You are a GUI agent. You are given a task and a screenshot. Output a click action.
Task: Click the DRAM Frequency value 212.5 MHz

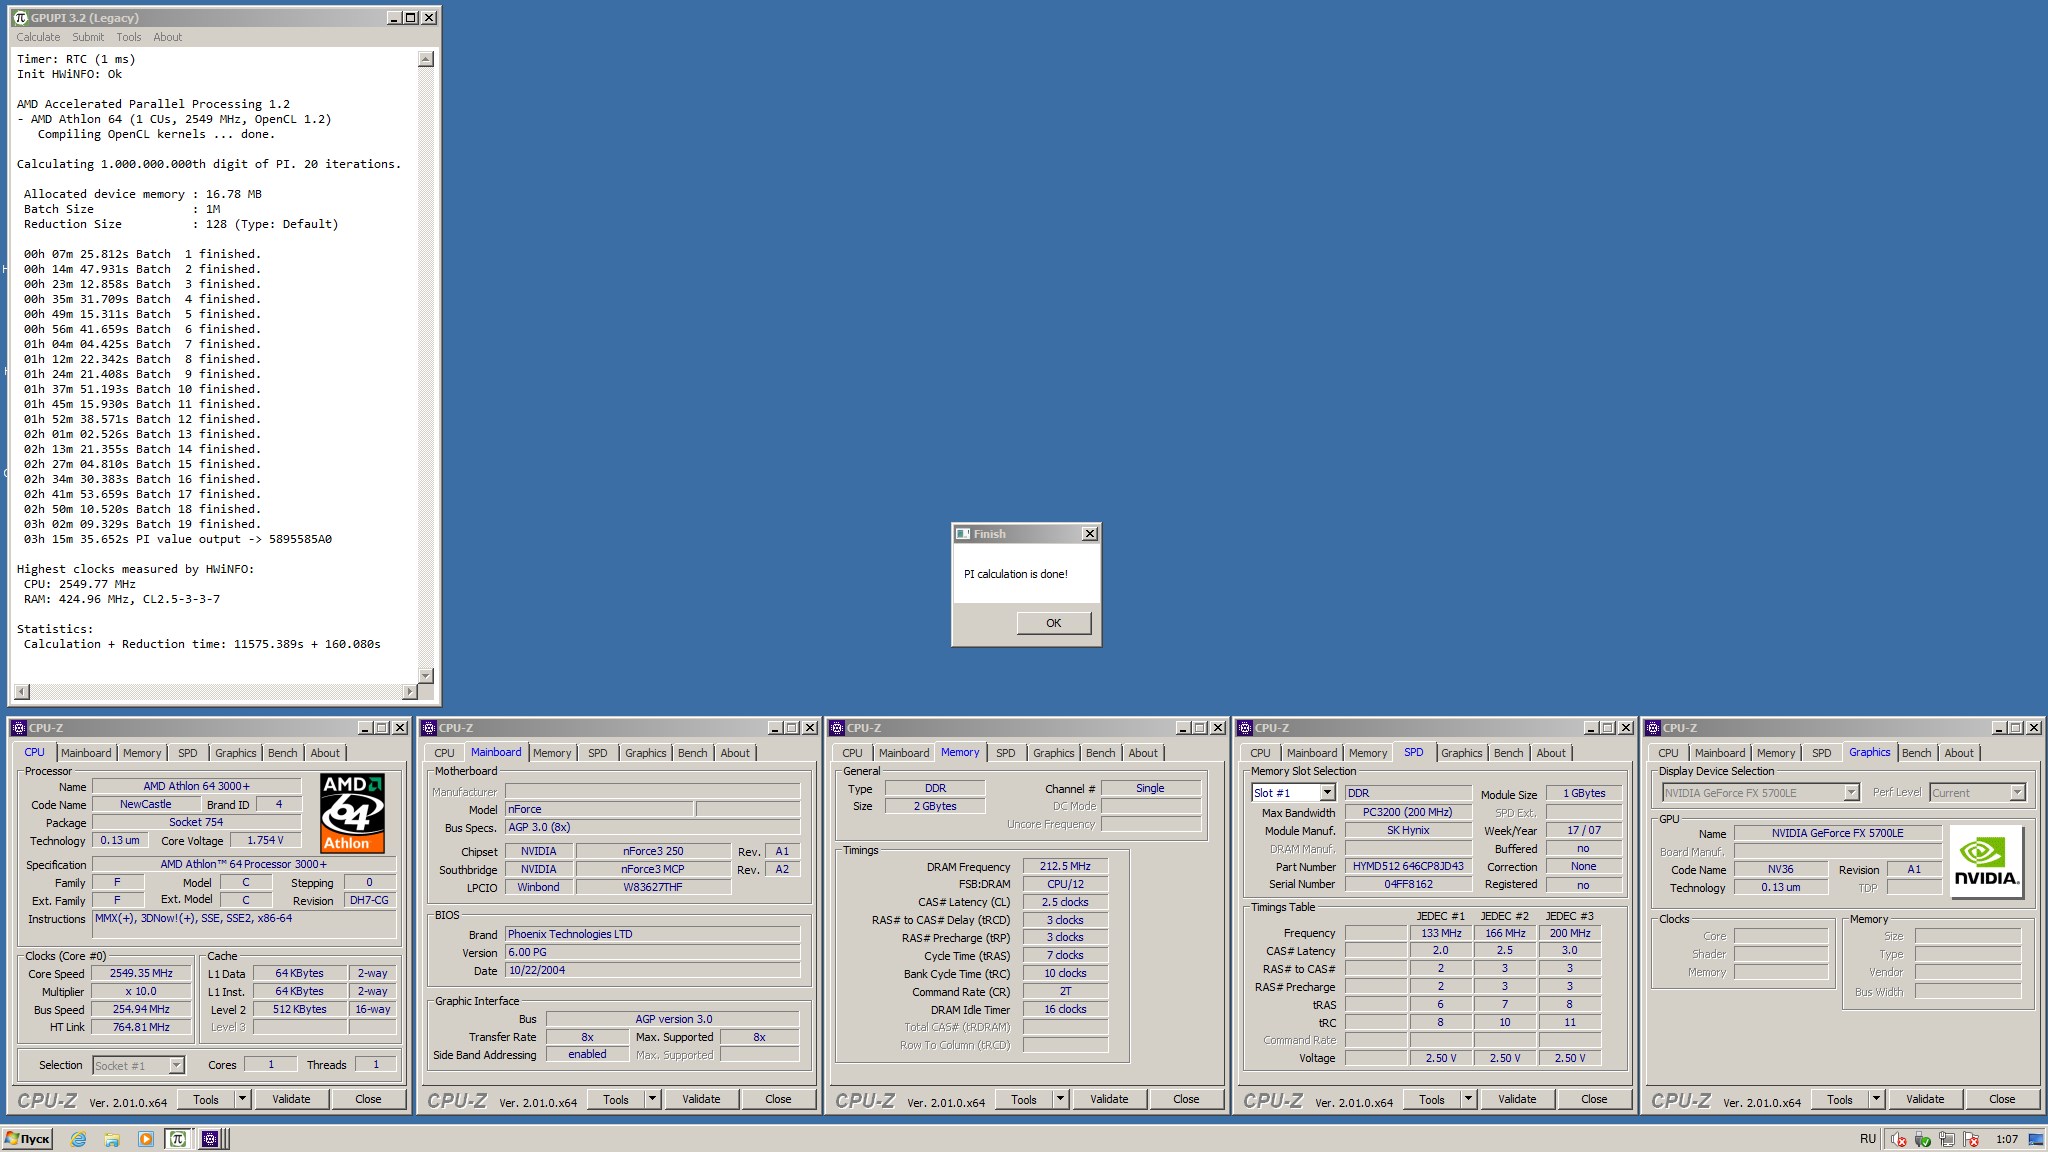click(1065, 866)
